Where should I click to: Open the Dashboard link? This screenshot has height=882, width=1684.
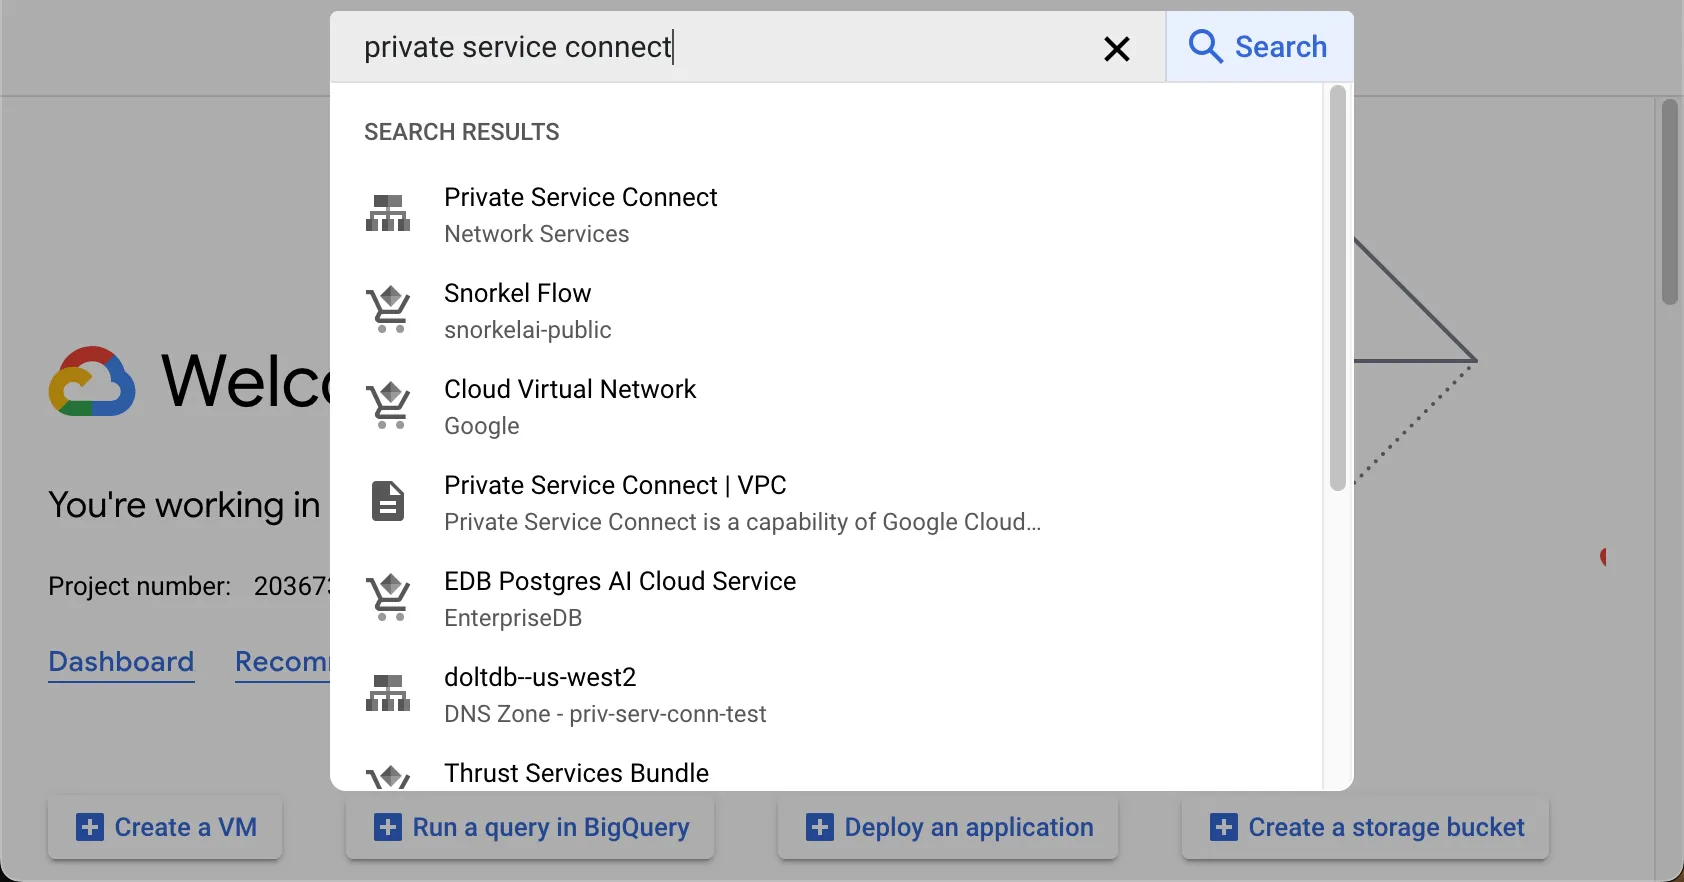coord(121,662)
